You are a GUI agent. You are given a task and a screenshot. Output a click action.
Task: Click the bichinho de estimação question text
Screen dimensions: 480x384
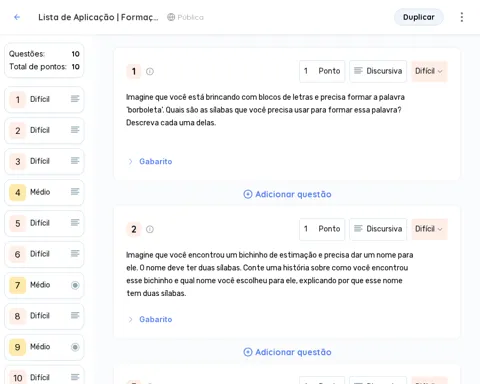[x=269, y=274]
